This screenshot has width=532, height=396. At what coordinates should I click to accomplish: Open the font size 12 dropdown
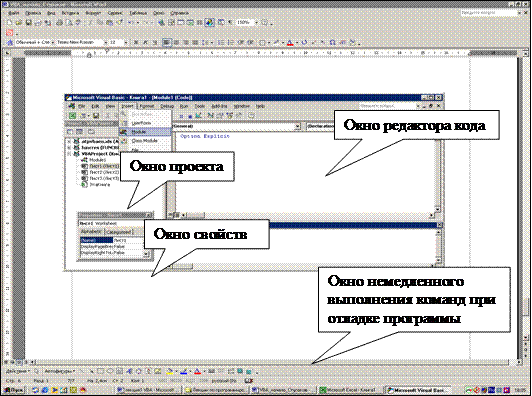click(x=126, y=42)
